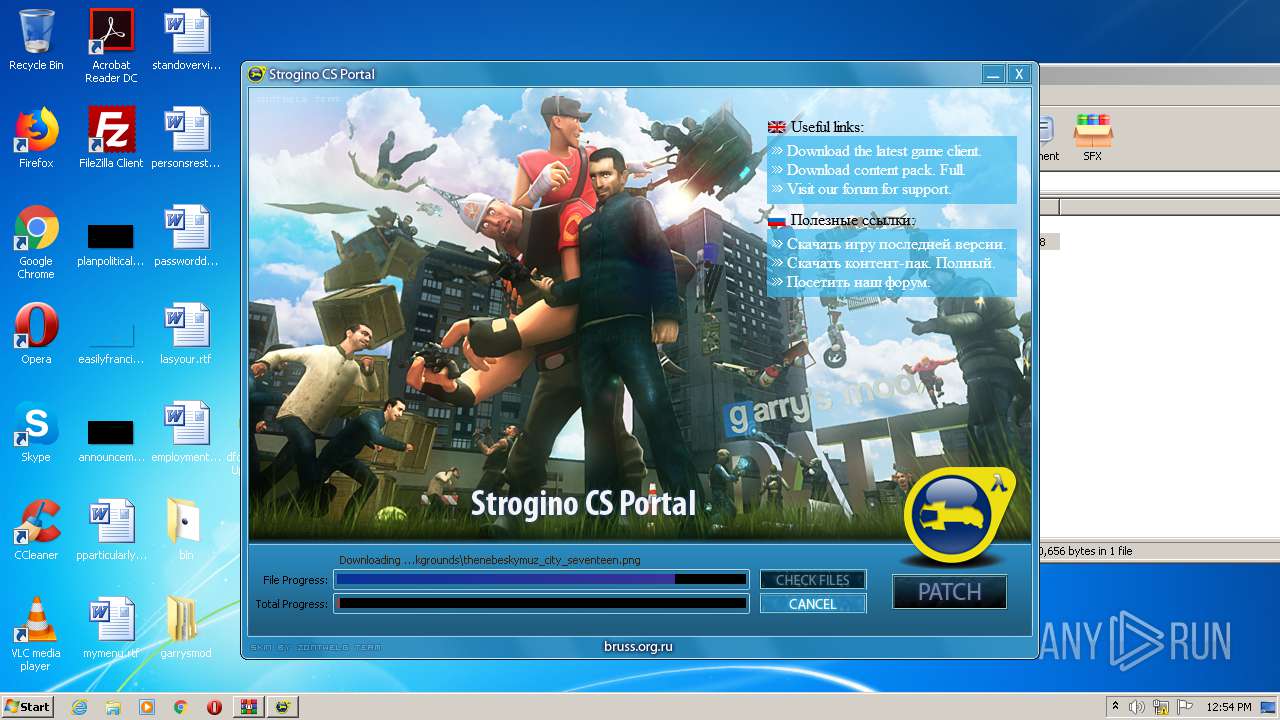Open the passwordd… Word document

click(x=186, y=236)
